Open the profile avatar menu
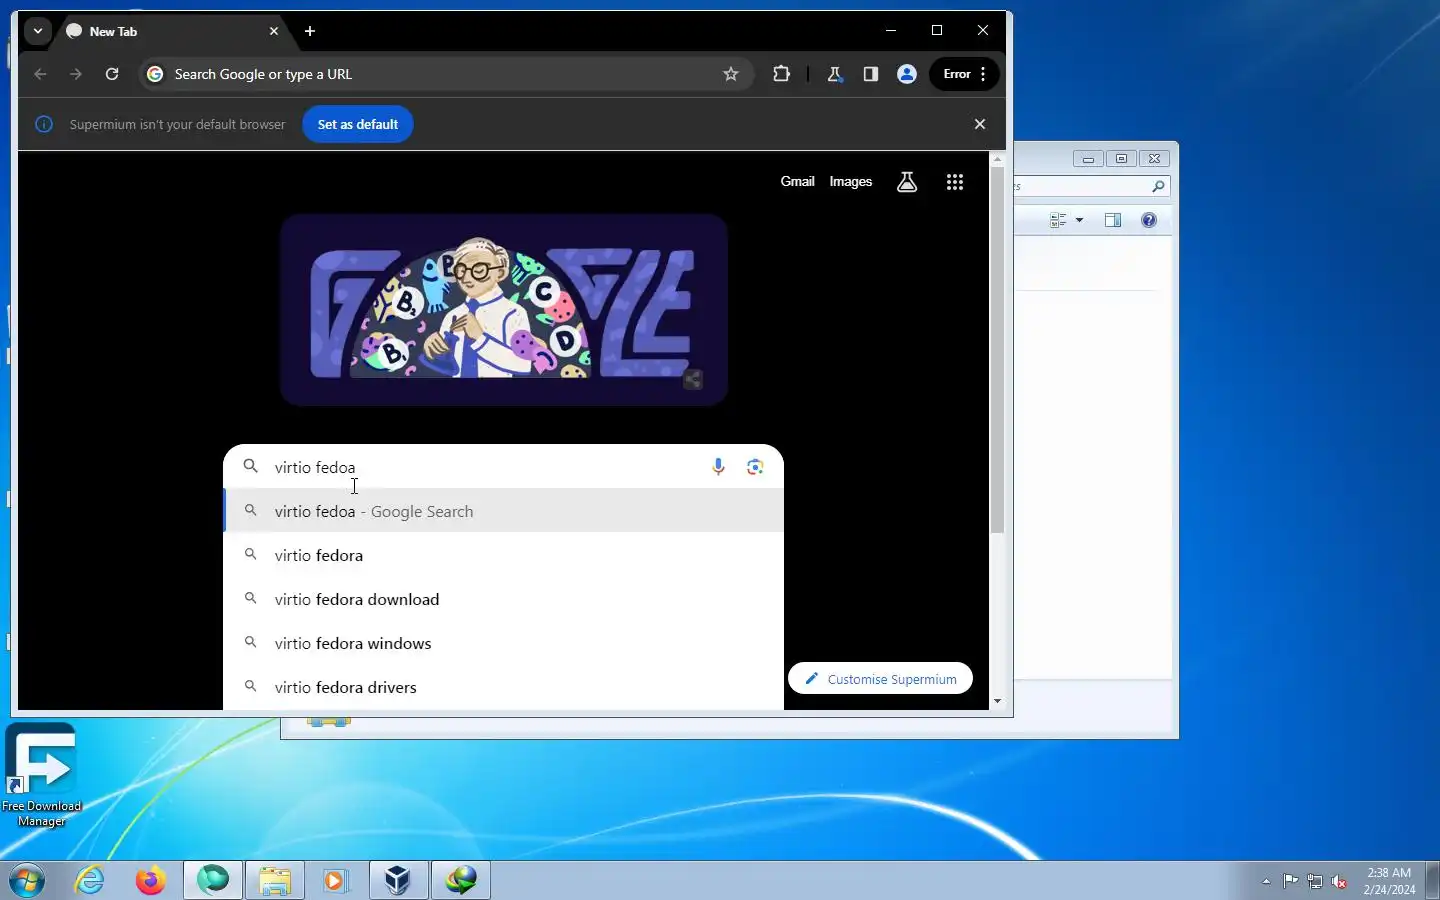Screen dimensions: 1440x900 (x=907, y=74)
